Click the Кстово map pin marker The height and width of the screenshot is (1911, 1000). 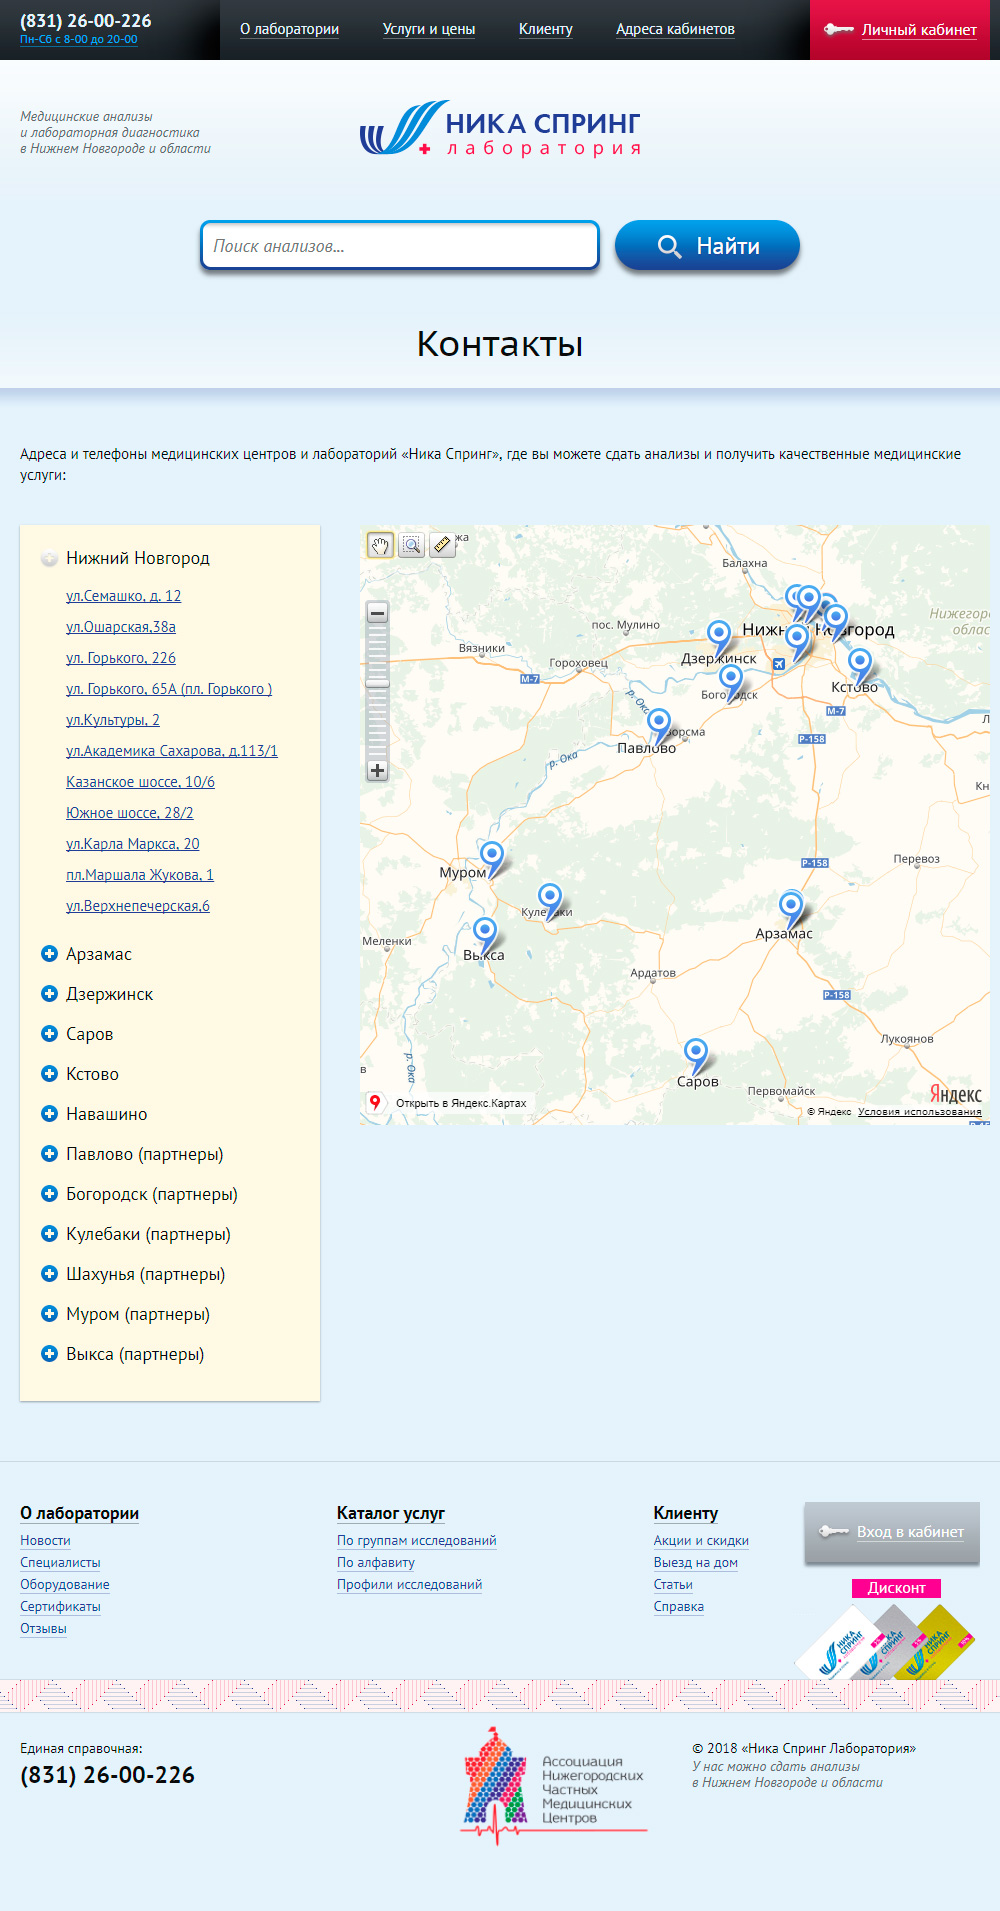(x=859, y=661)
